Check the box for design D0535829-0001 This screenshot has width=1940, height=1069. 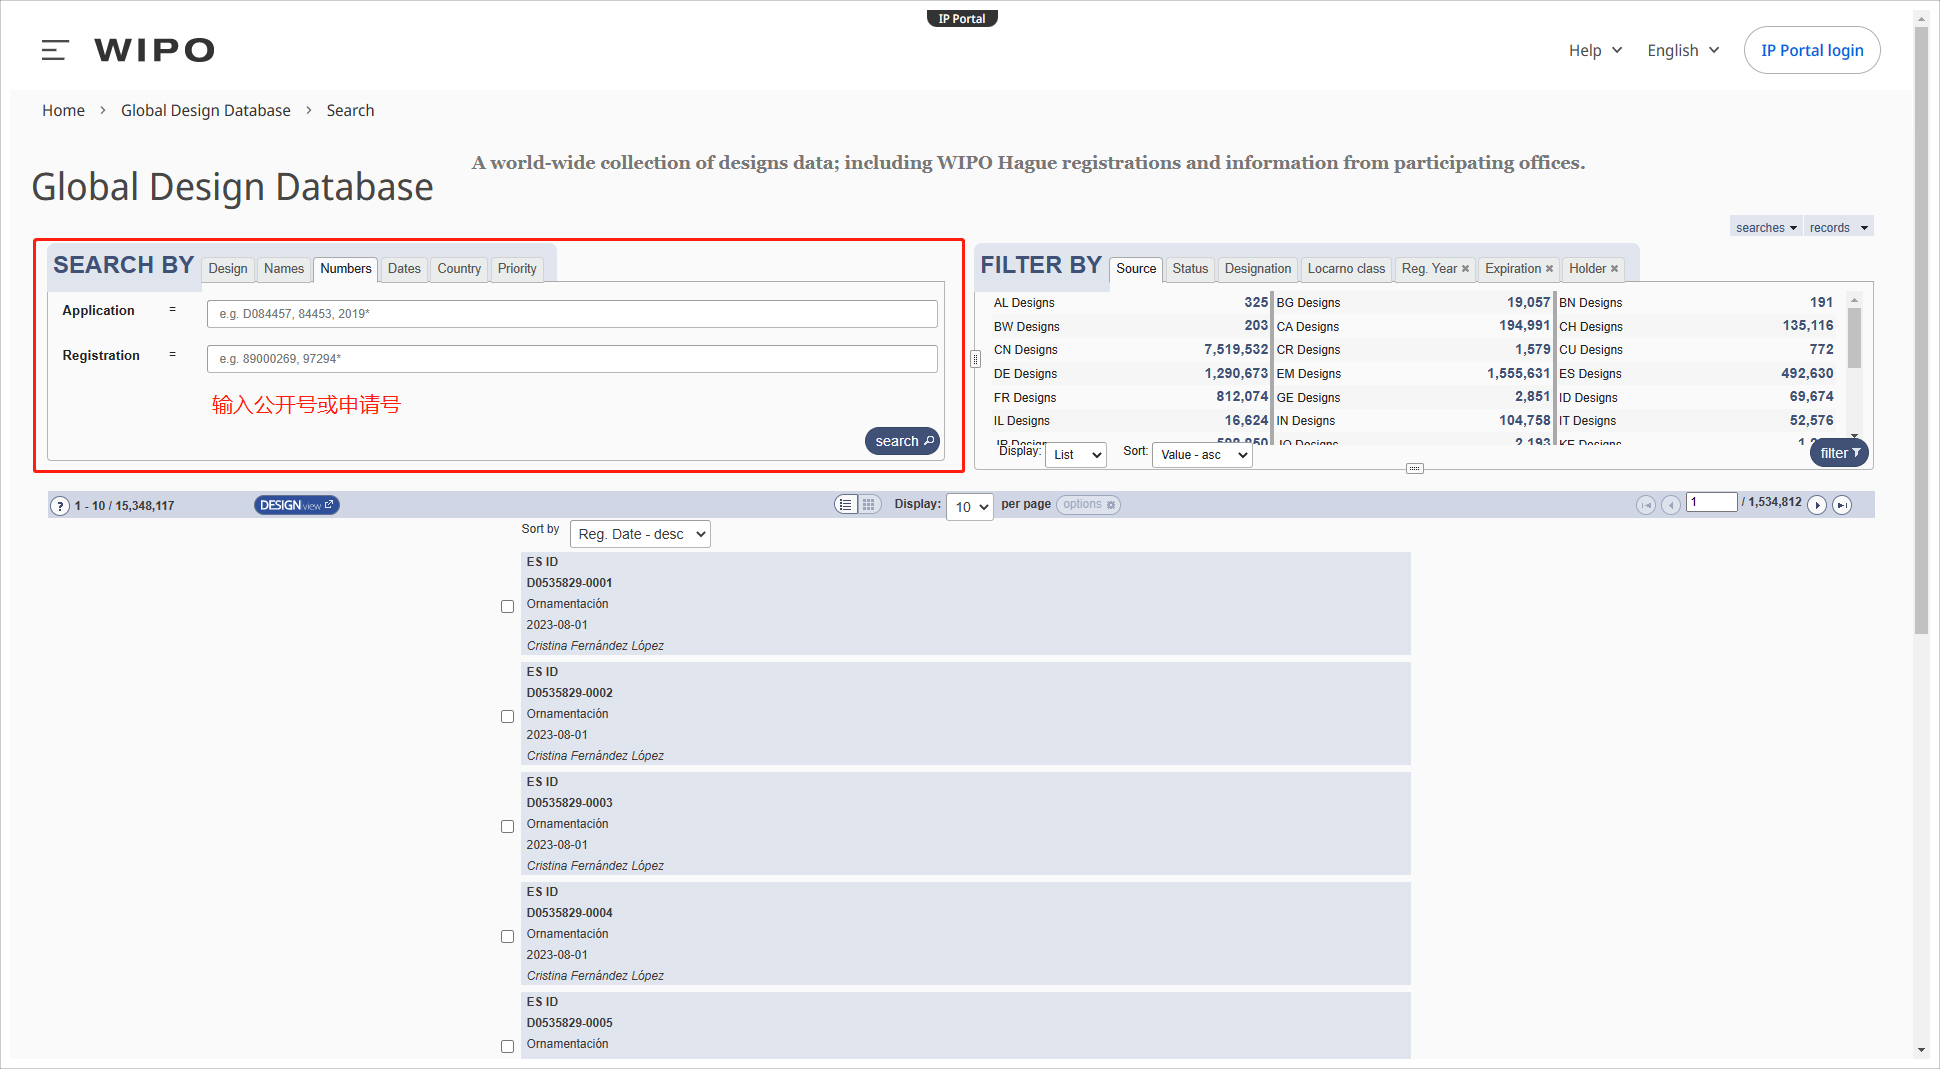point(507,607)
